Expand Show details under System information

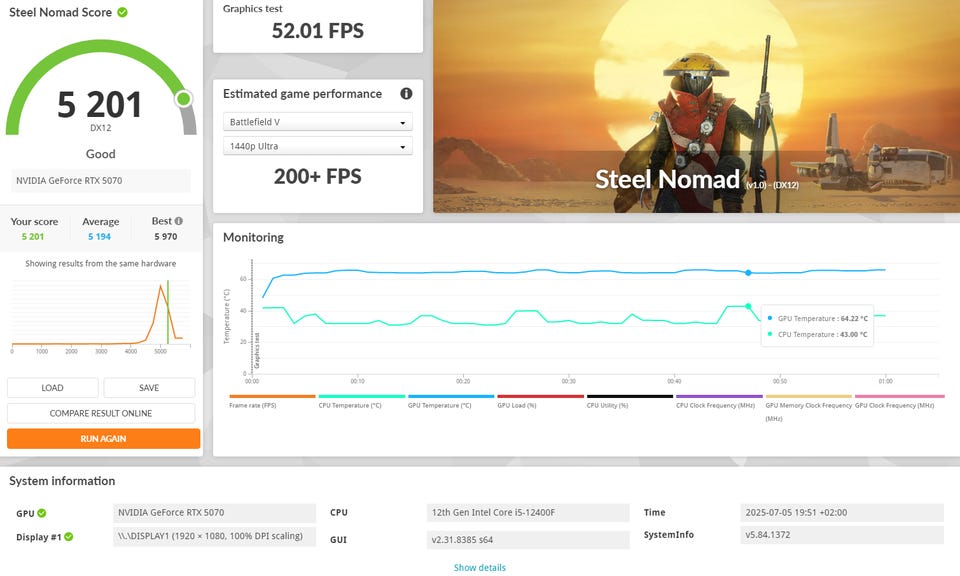pos(479,567)
